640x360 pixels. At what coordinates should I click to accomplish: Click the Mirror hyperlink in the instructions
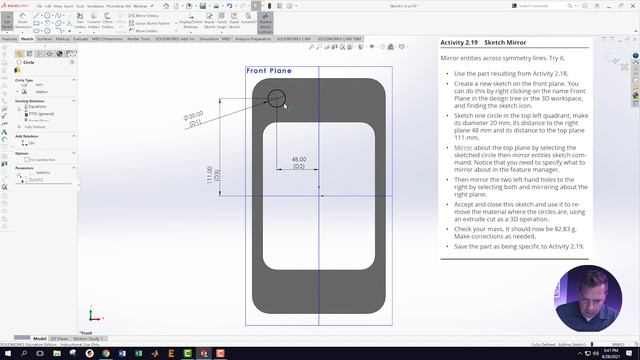point(463,148)
